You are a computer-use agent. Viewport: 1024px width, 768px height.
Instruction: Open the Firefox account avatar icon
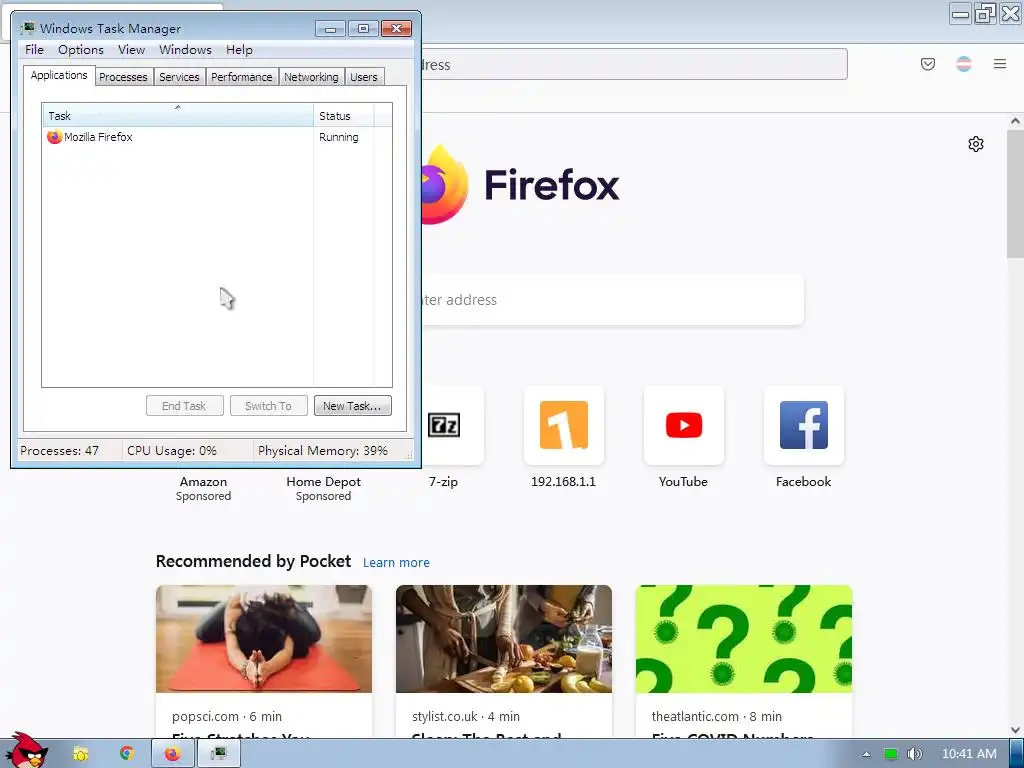coord(963,64)
